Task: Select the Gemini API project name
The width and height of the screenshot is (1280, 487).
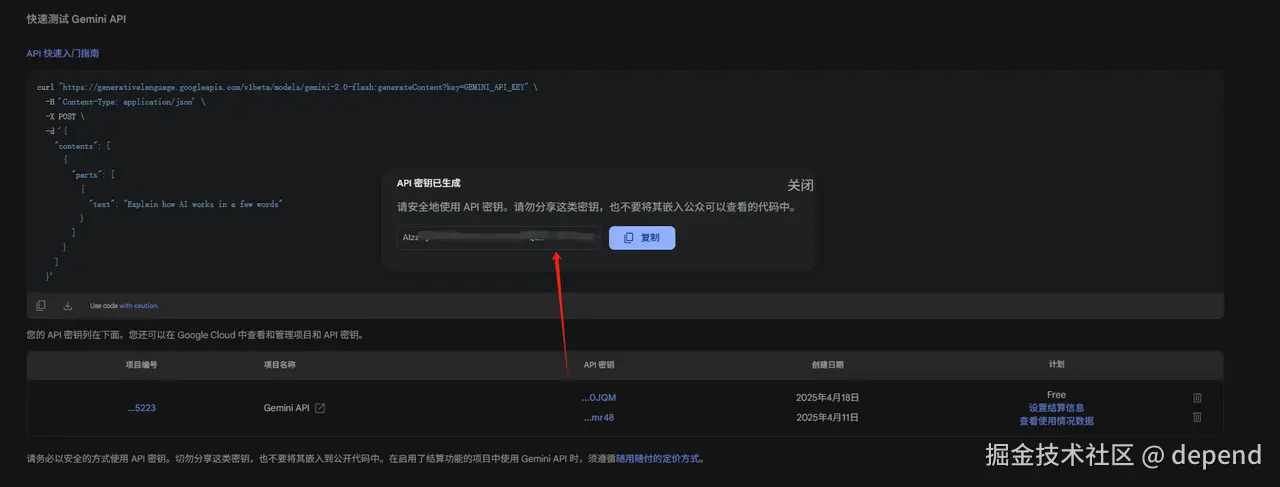Action: coord(286,408)
